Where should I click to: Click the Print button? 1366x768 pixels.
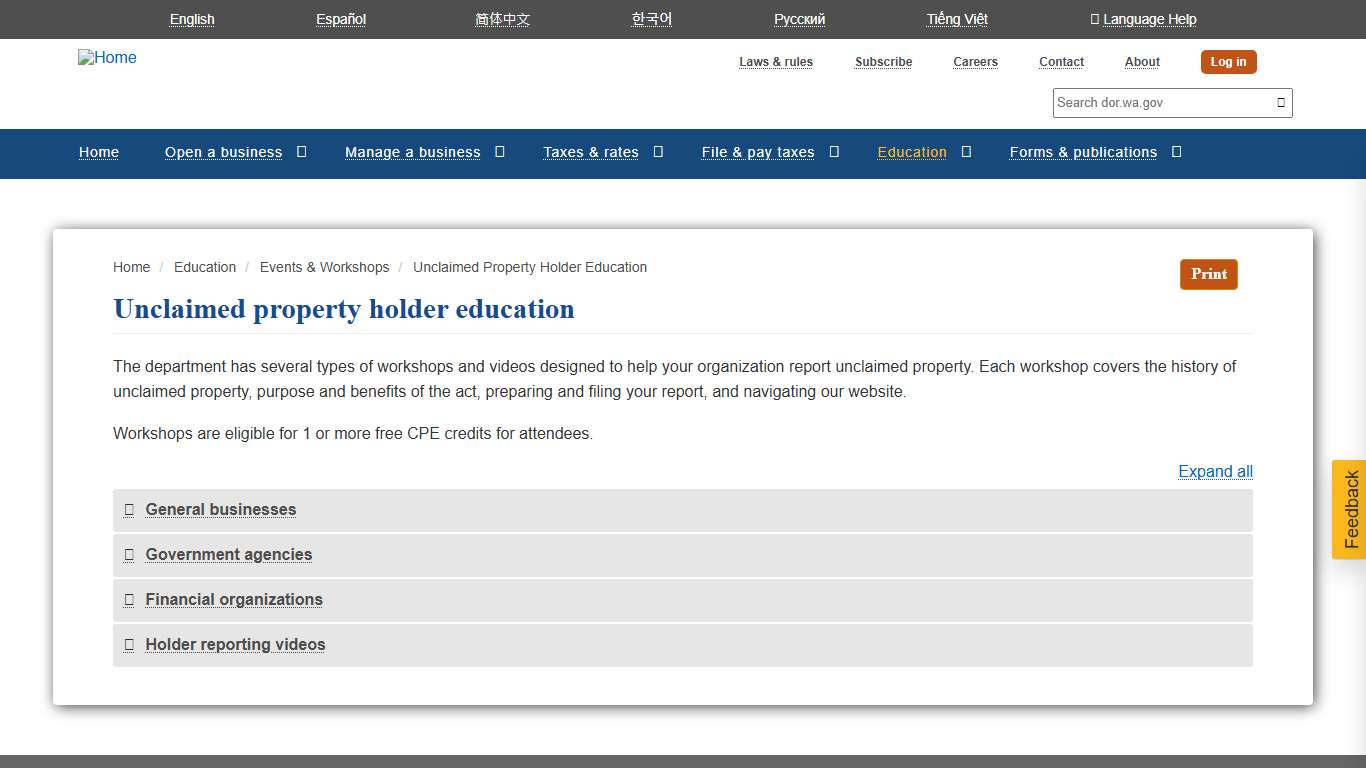pyautogui.click(x=1208, y=274)
